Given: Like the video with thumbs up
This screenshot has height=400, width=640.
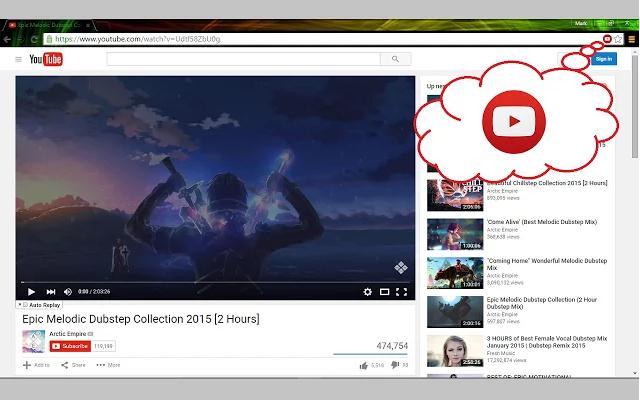Looking at the screenshot, I should click(364, 365).
